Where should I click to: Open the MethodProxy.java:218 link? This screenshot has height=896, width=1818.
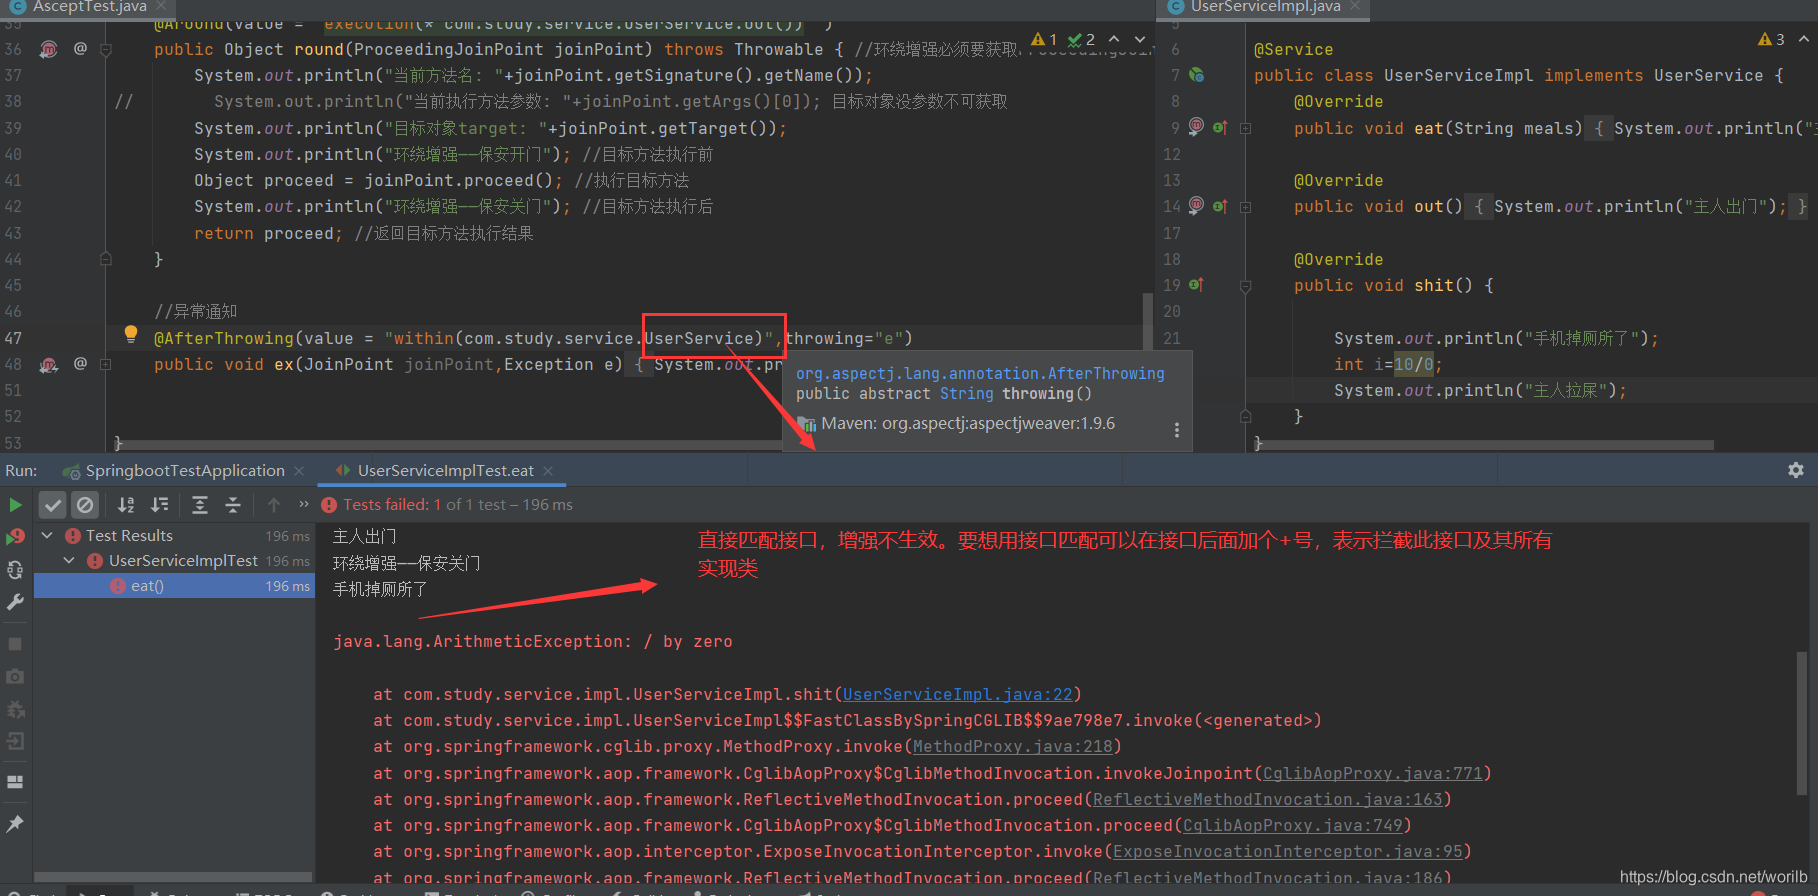point(1012,746)
